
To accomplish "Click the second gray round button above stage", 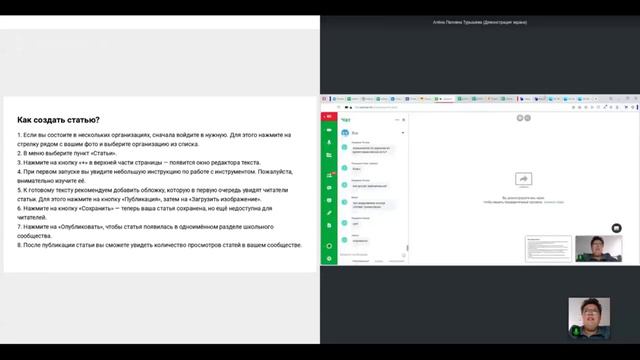I will tap(527, 118).
